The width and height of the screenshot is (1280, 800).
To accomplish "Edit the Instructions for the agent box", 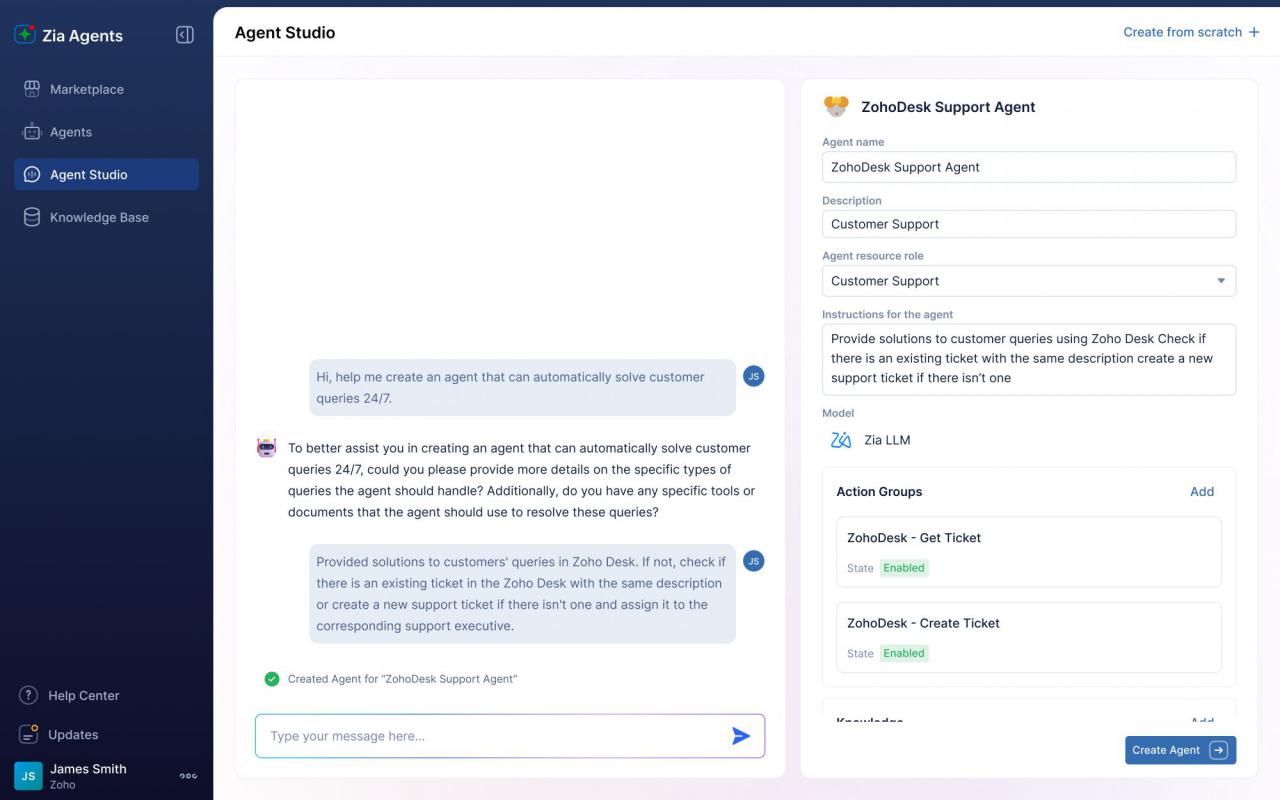I will click(1028, 358).
